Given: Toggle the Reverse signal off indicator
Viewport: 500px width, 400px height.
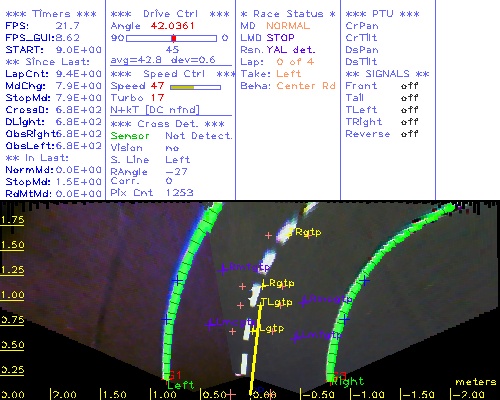Looking at the screenshot, I should (x=409, y=134).
